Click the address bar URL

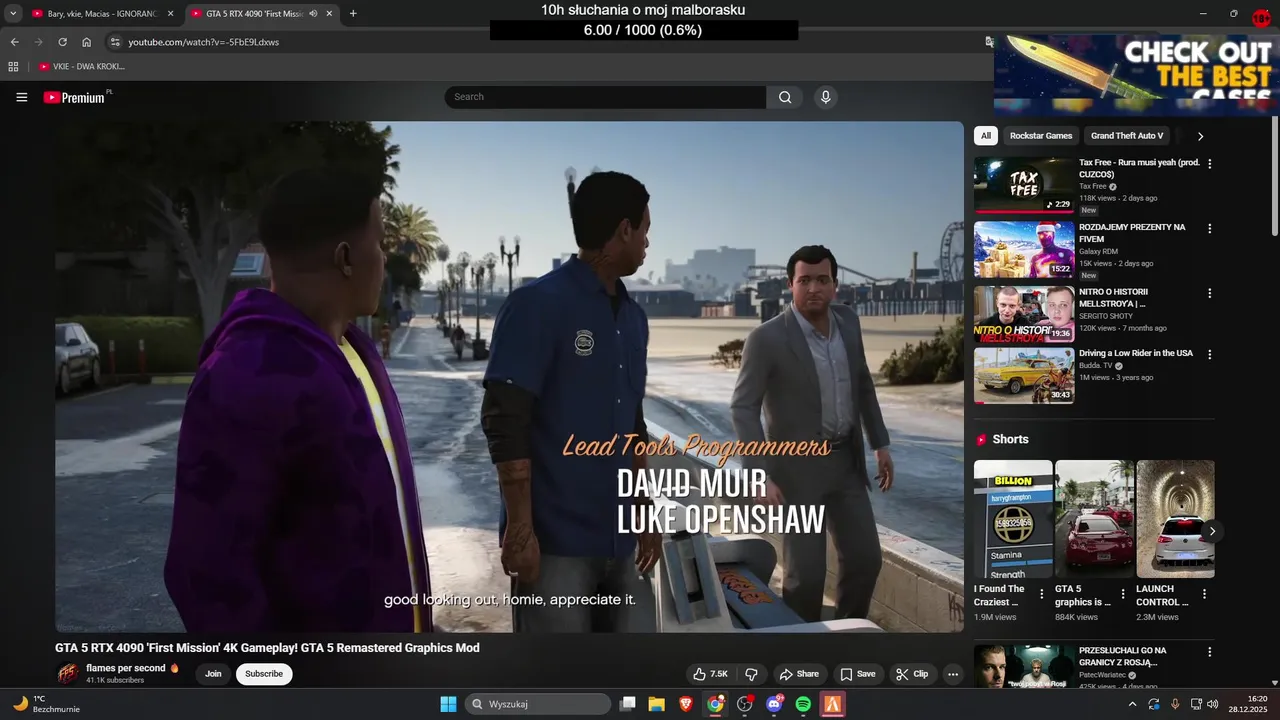[203, 42]
